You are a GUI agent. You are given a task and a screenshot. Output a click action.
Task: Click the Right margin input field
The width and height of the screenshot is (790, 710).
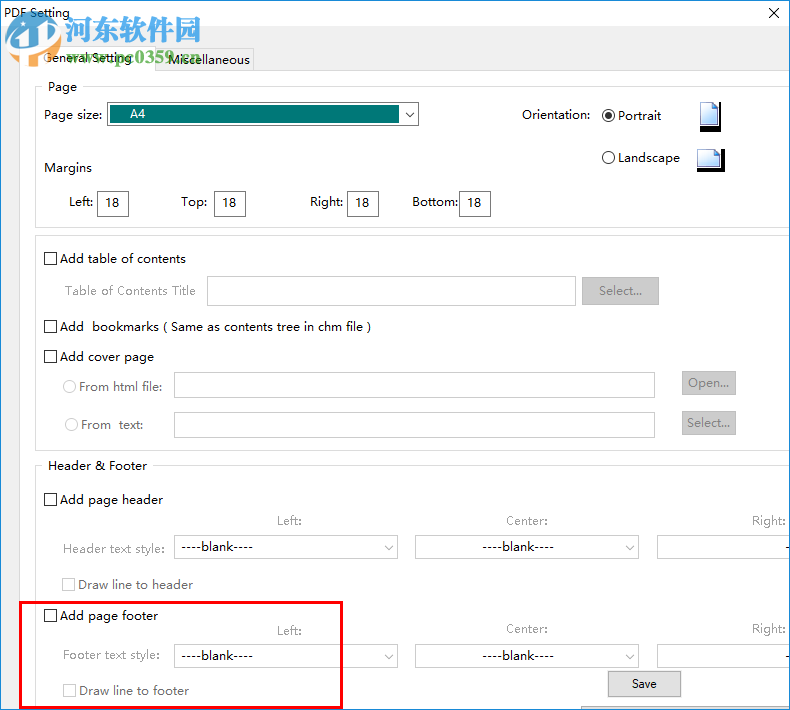(x=363, y=204)
